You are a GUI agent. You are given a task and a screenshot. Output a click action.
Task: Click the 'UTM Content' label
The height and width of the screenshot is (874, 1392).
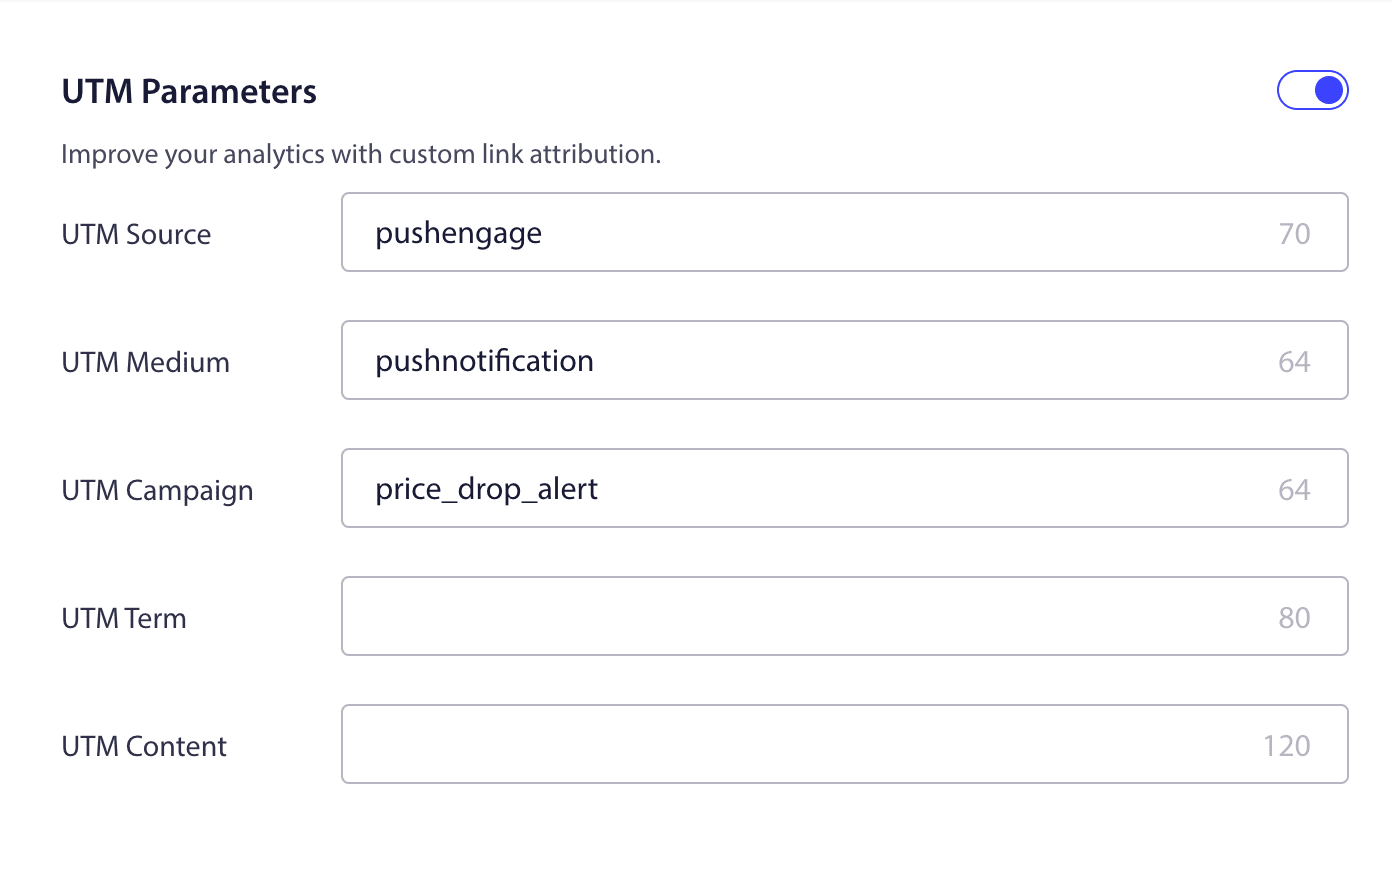pyautogui.click(x=144, y=746)
